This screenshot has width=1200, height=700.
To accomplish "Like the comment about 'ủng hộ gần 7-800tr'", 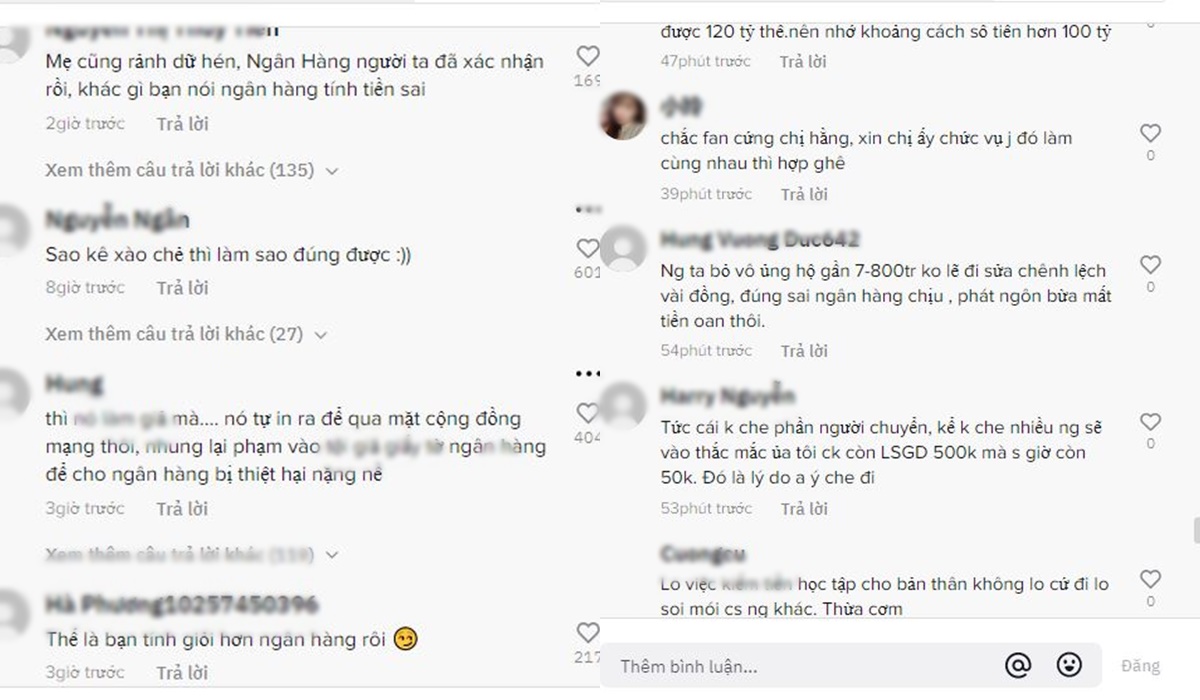I will click(1151, 265).
